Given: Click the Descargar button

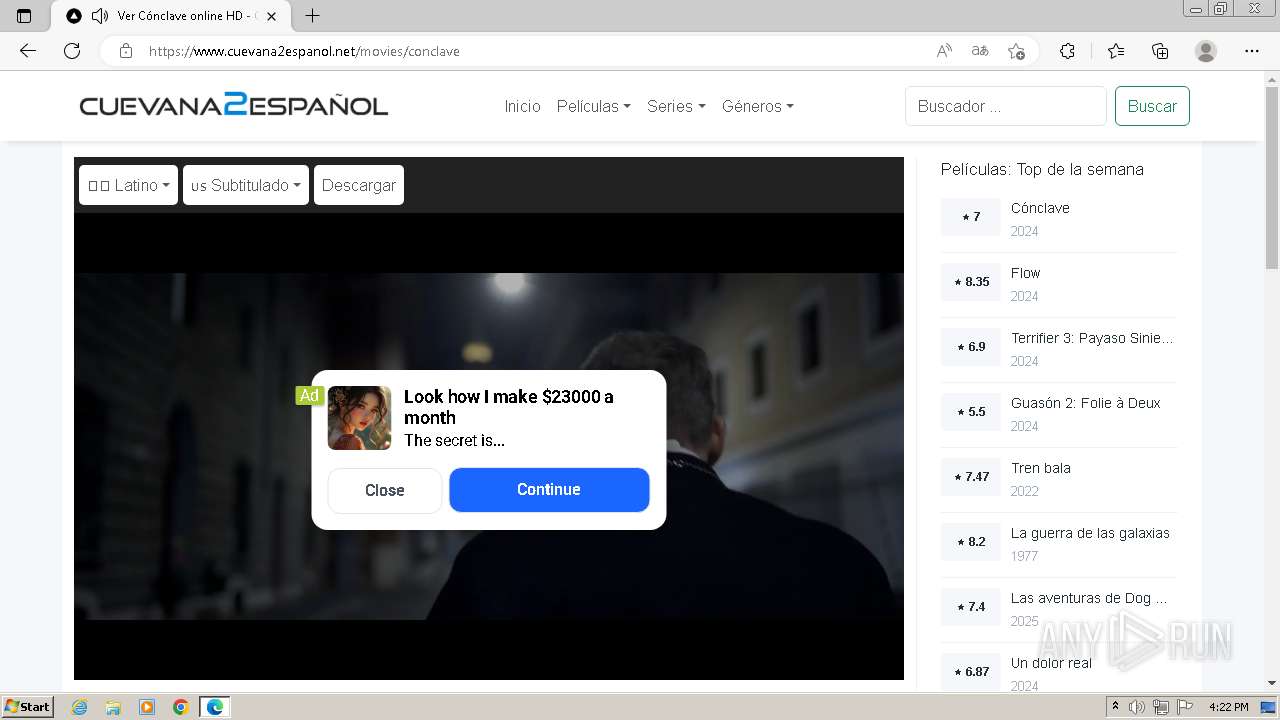Looking at the screenshot, I should coord(359,185).
